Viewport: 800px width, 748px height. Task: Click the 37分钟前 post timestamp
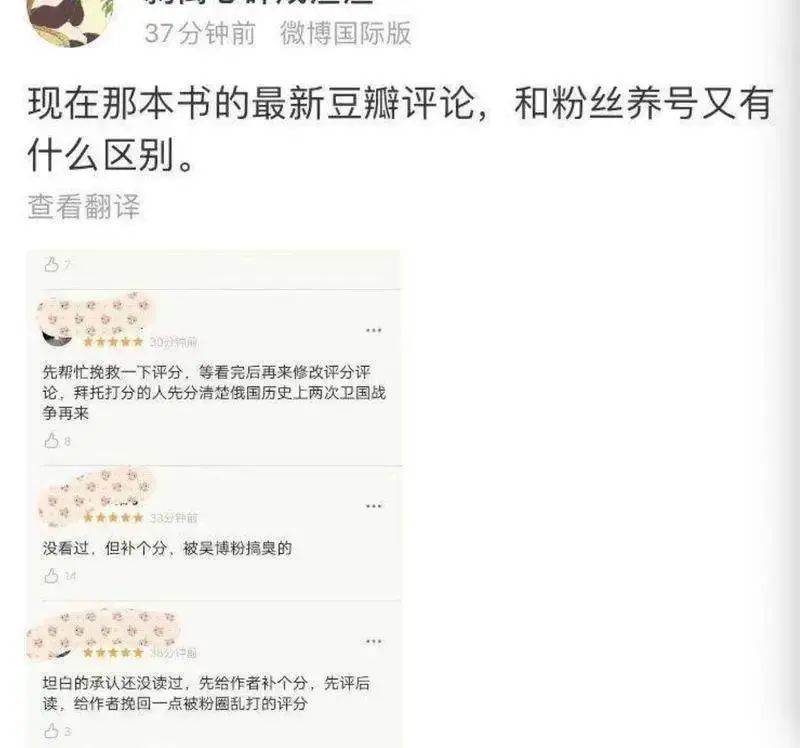[199, 34]
